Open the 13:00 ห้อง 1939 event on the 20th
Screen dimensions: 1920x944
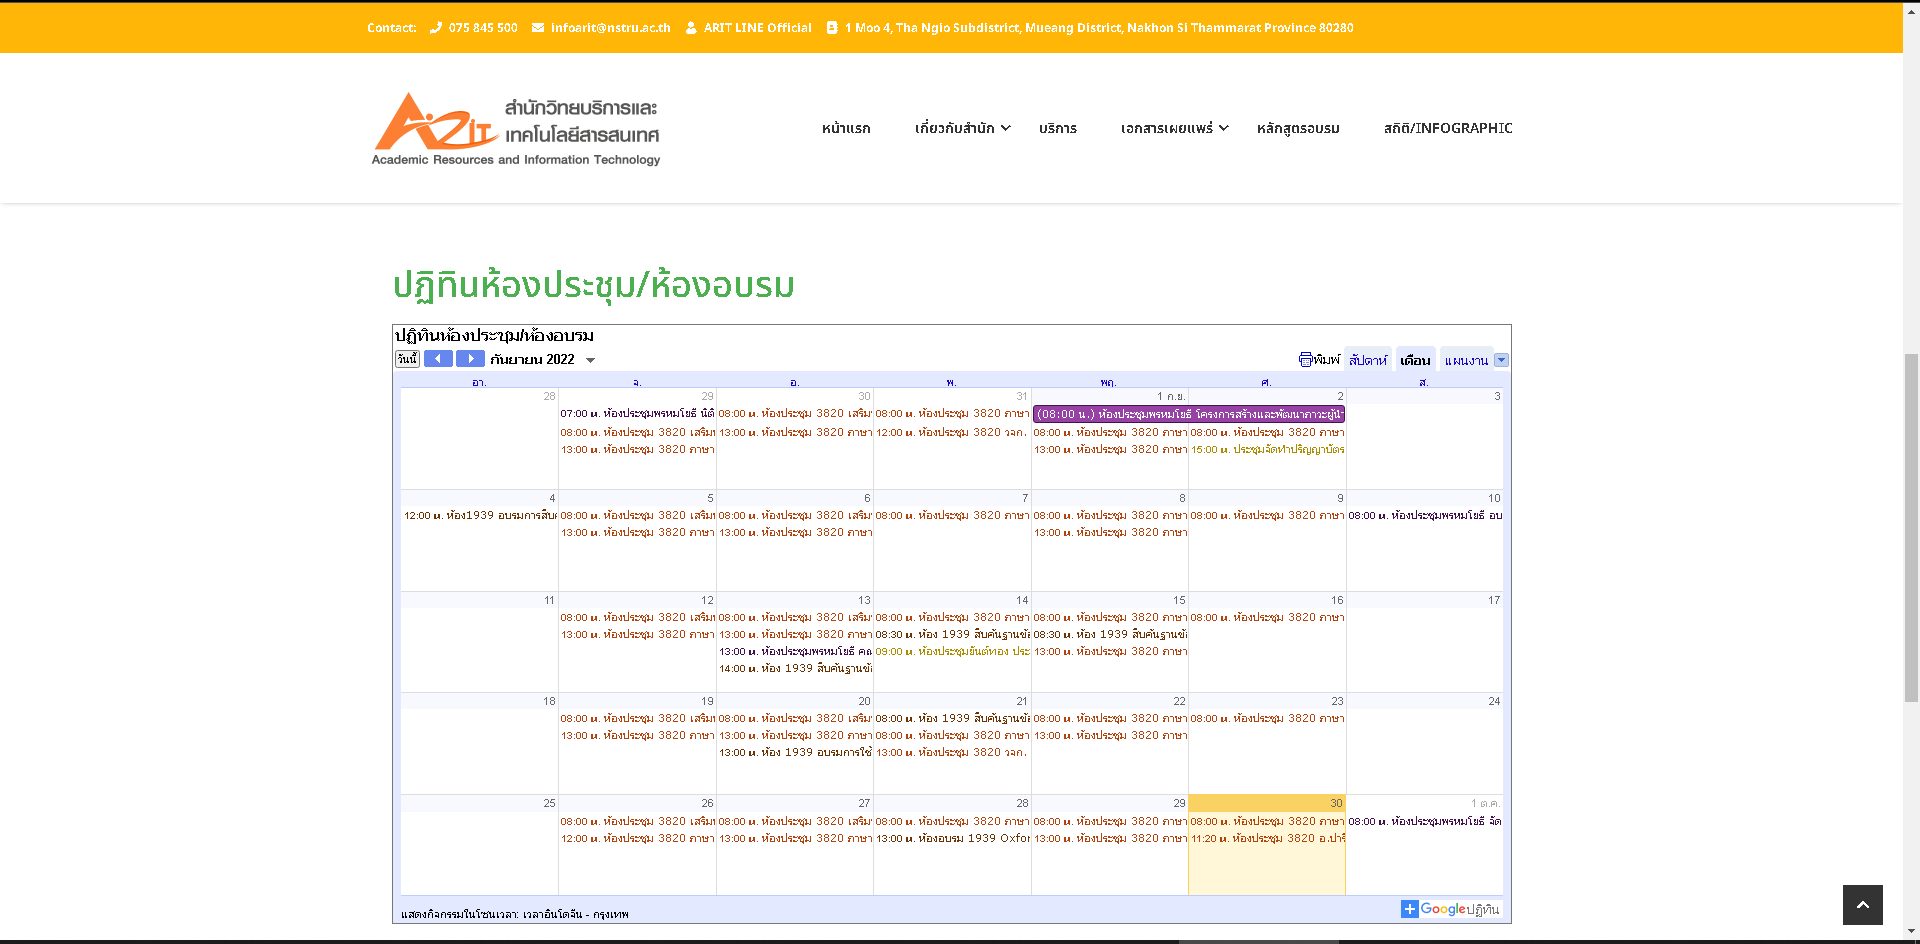[x=795, y=753]
